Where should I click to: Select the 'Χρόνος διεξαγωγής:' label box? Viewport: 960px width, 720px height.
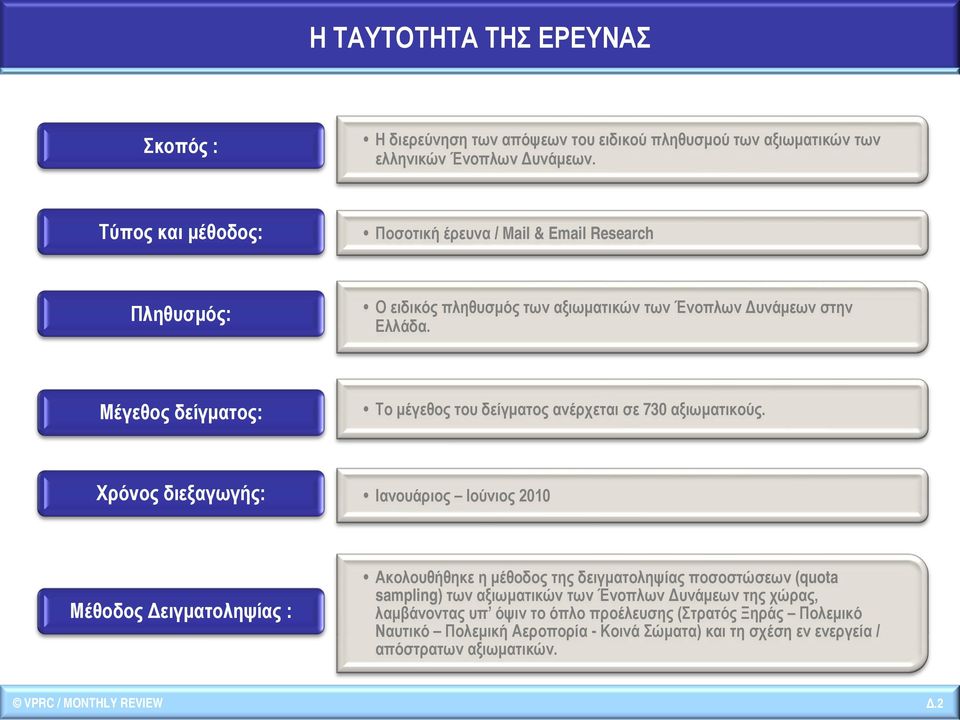point(181,493)
